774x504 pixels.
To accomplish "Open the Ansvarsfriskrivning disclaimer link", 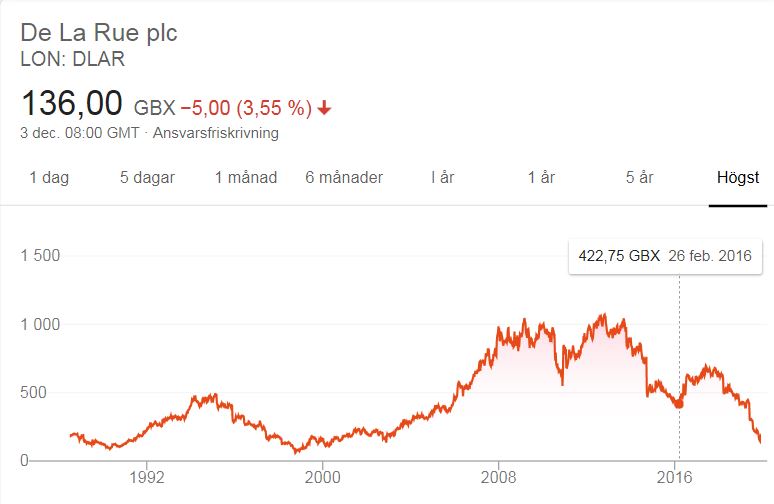I will (x=216, y=133).
